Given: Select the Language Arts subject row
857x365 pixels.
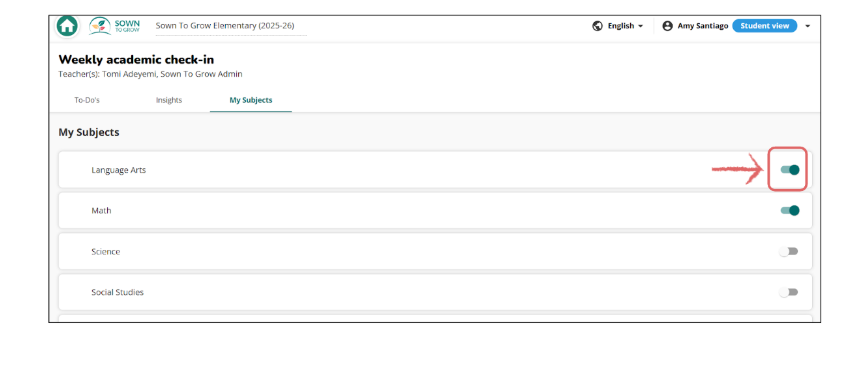Looking at the screenshot, I should [435, 170].
